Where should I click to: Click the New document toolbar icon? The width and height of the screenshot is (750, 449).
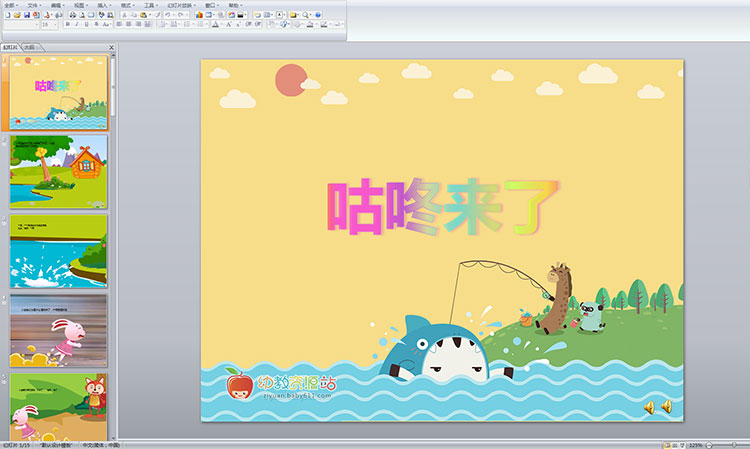pos(7,15)
